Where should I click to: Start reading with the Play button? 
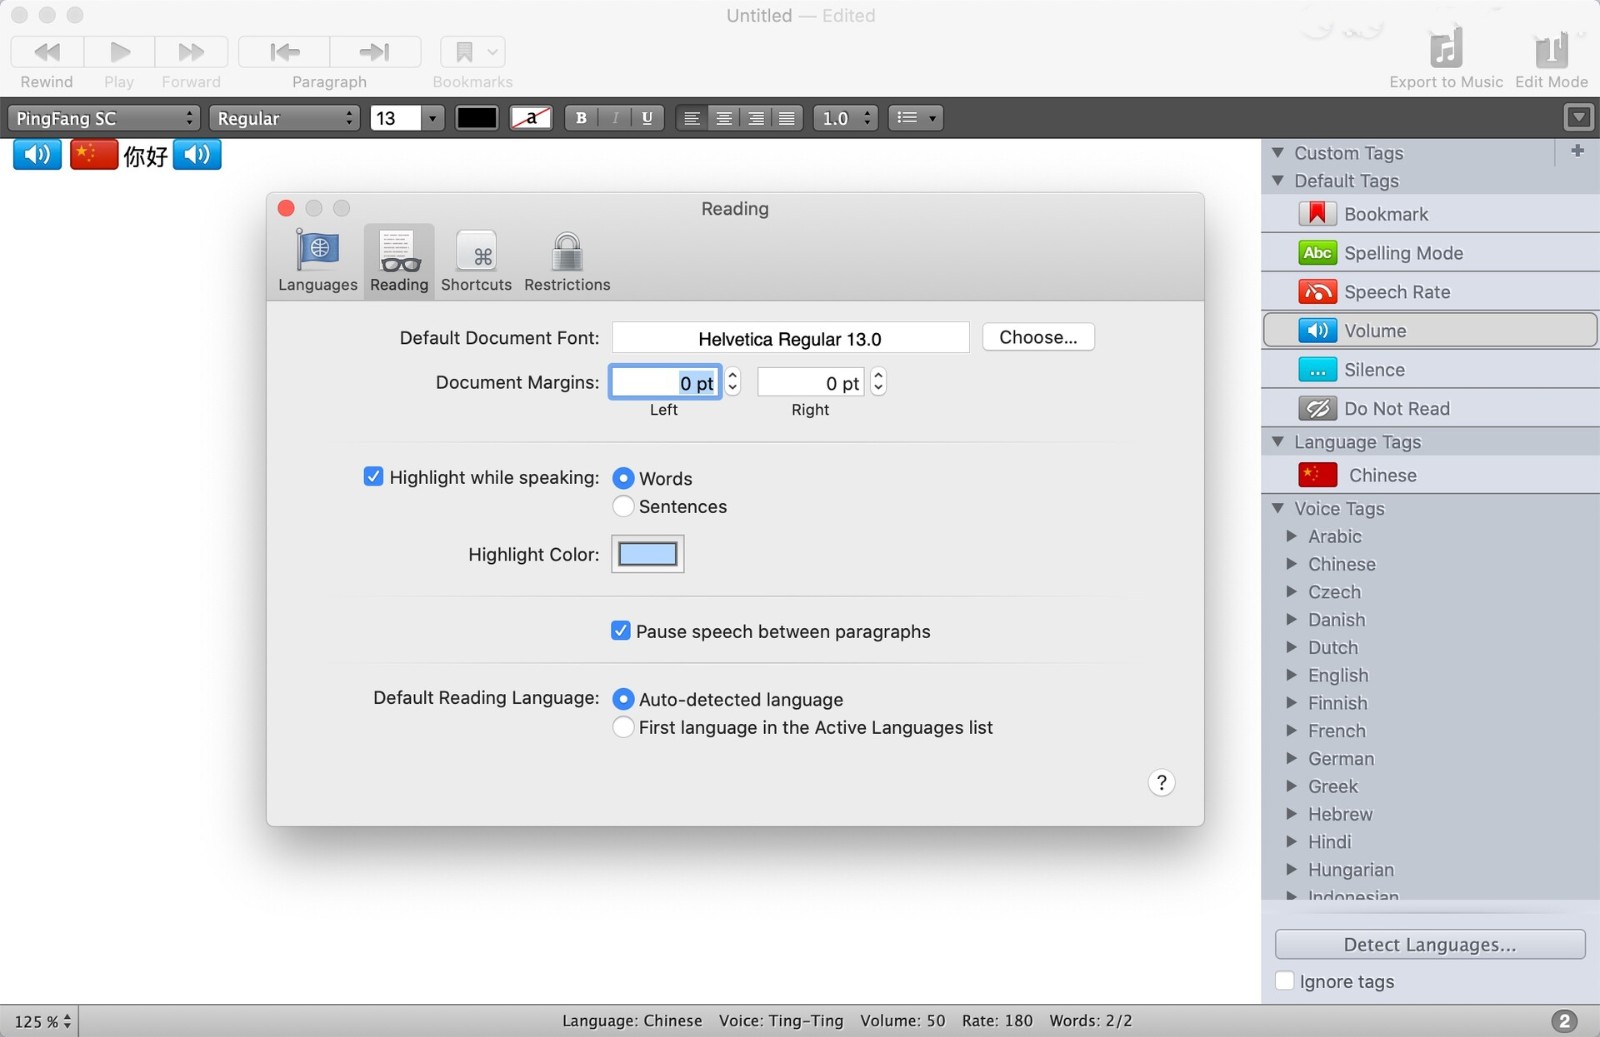pos(119,52)
